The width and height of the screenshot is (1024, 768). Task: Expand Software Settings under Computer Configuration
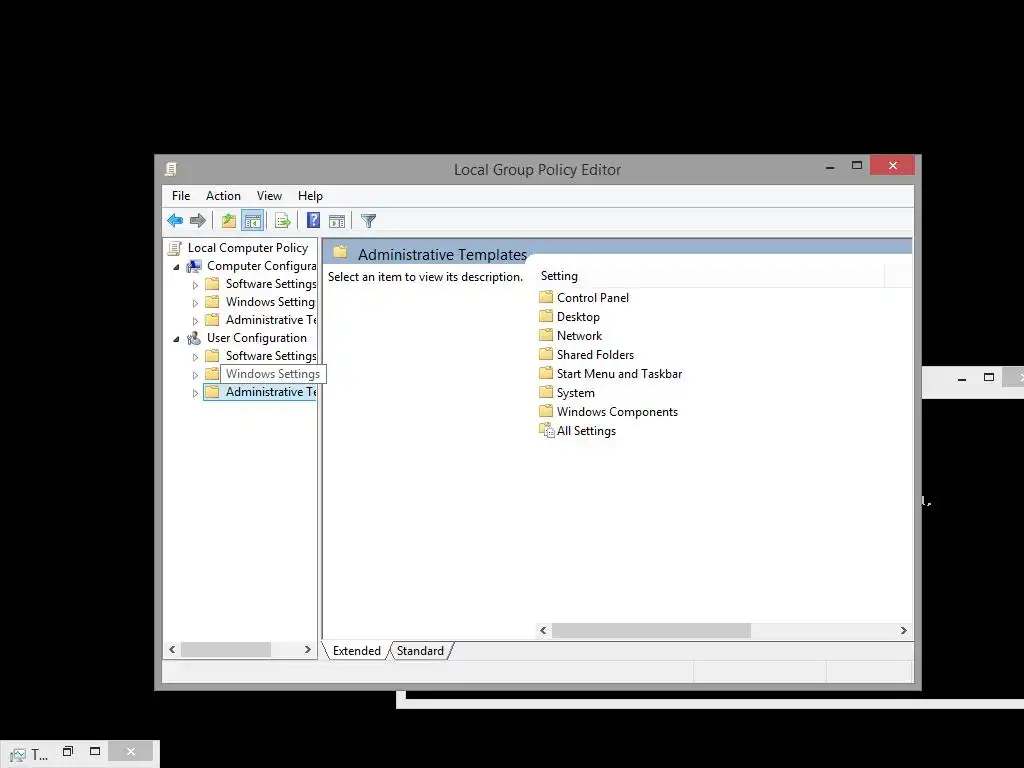point(195,285)
